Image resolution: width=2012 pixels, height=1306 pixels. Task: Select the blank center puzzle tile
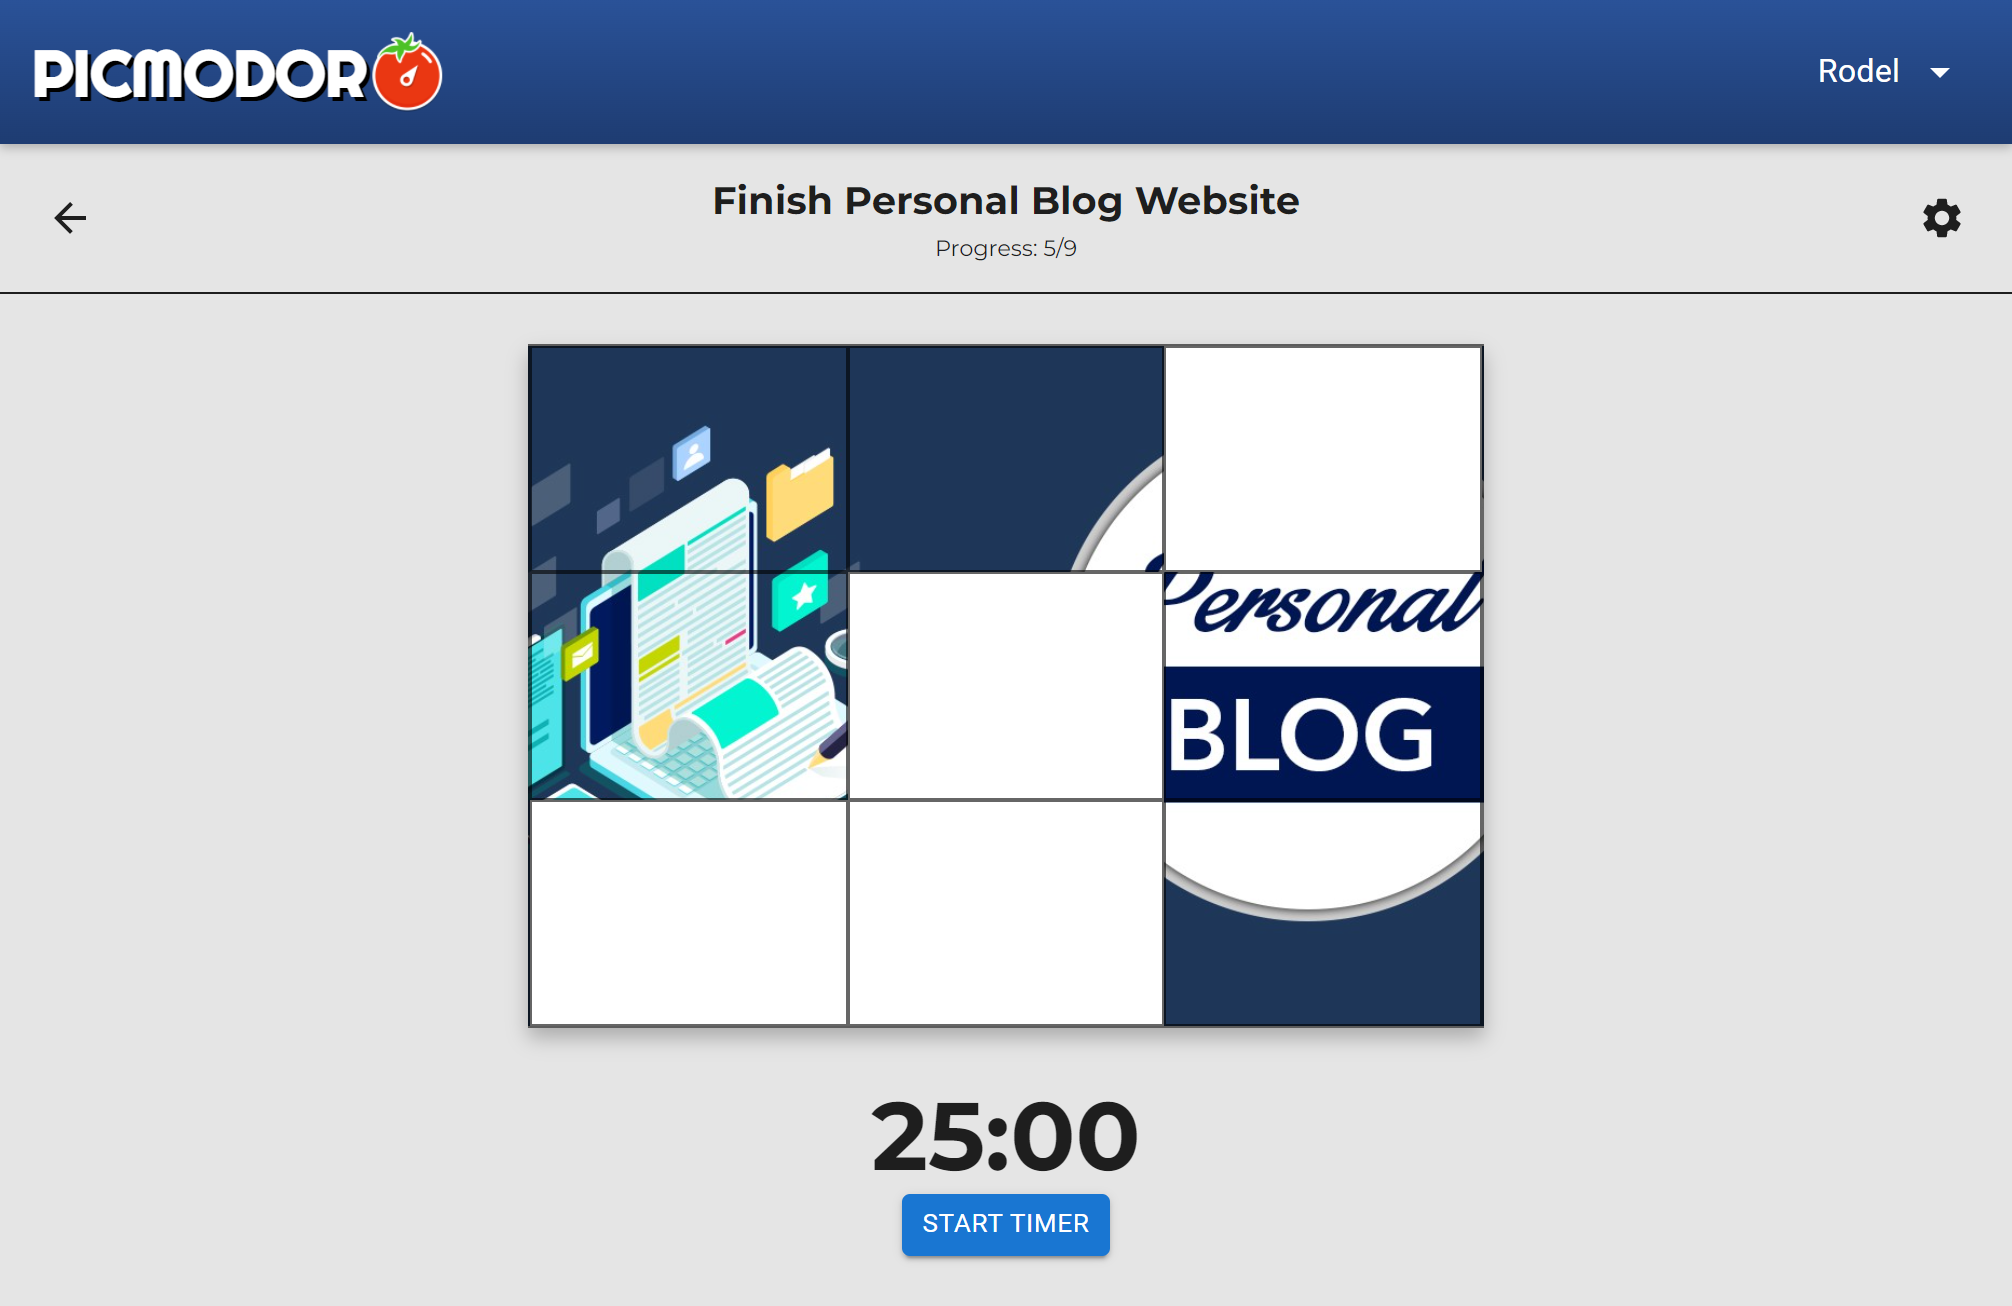(1005, 686)
